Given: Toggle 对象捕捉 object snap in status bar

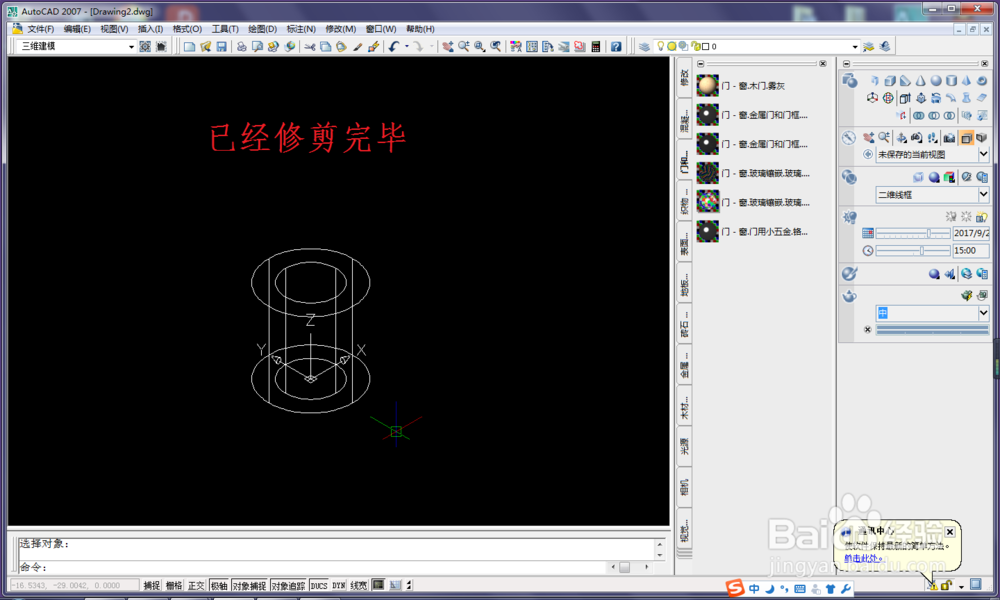Looking at the screenshot, I should coord(249,585).
